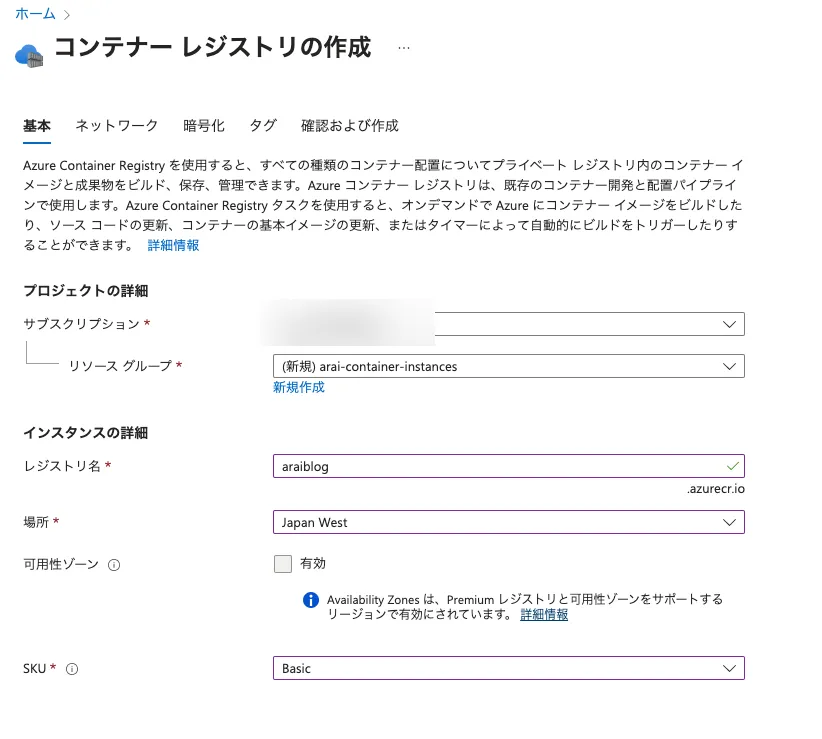This screenshot has width=822, height=739.
Task: Click the ホーム breadcrumb link
Action: 35,14
